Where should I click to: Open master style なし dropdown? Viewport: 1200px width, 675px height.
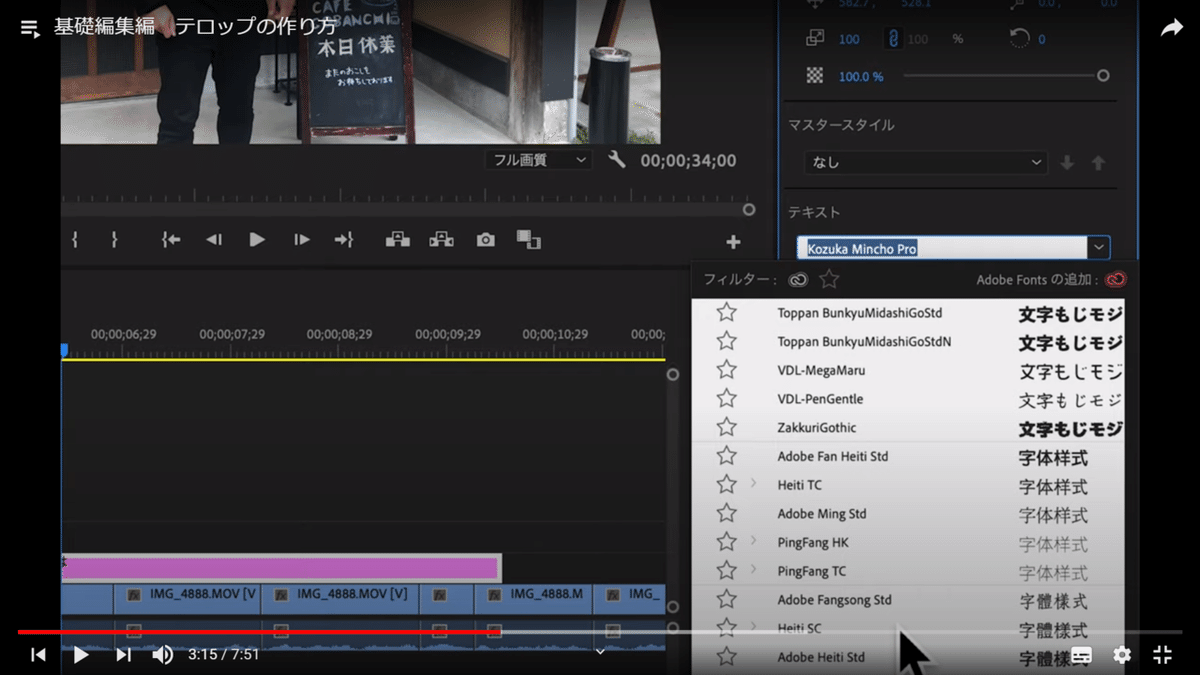point(926,162)
